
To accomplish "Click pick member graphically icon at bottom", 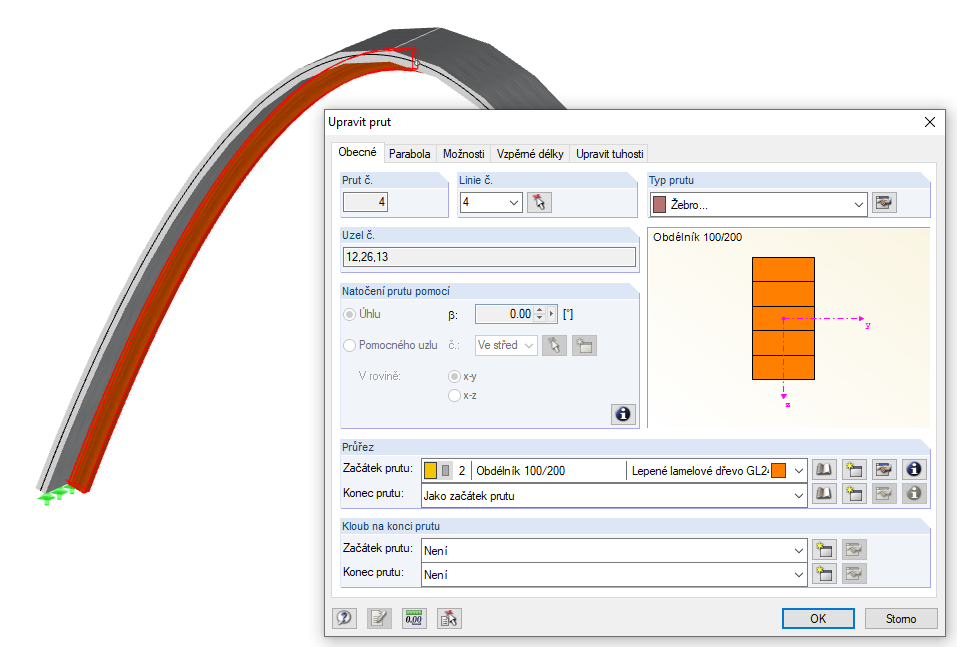I will pos(449,618).
